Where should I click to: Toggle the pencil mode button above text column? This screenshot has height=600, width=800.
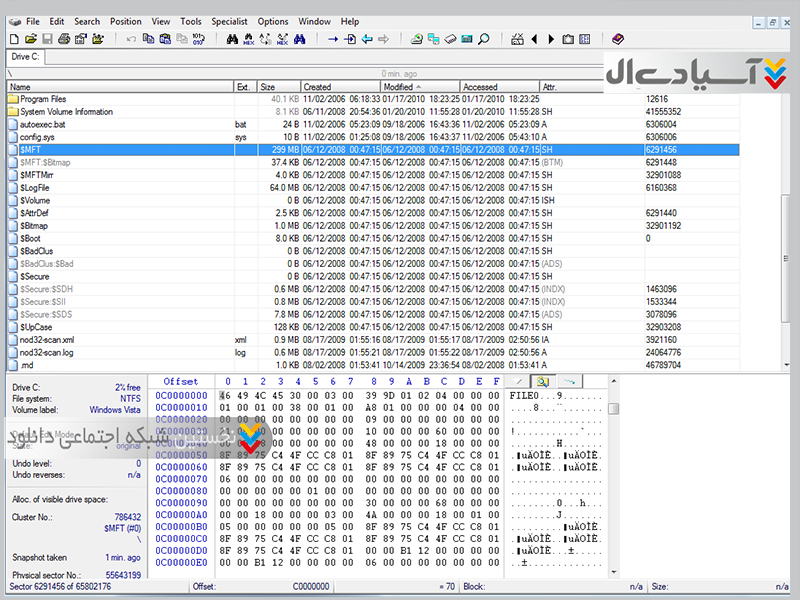point(519,381)
